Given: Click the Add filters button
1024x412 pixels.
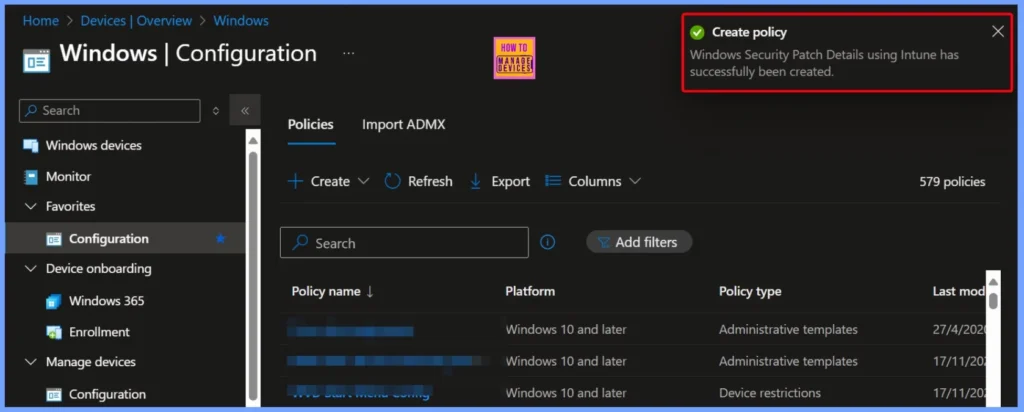Looking at the screenshot, I should coord(639,242).
